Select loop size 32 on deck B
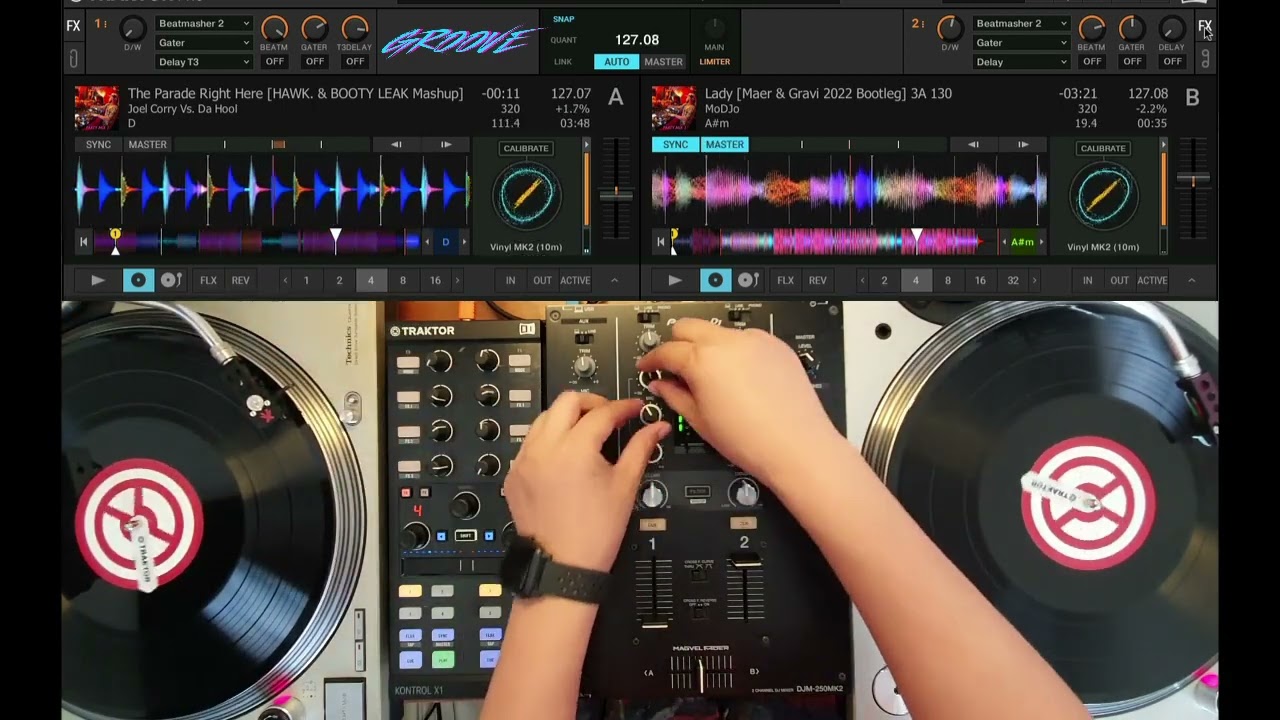This screenshot has width=1280, height=720. (1013, 280)
